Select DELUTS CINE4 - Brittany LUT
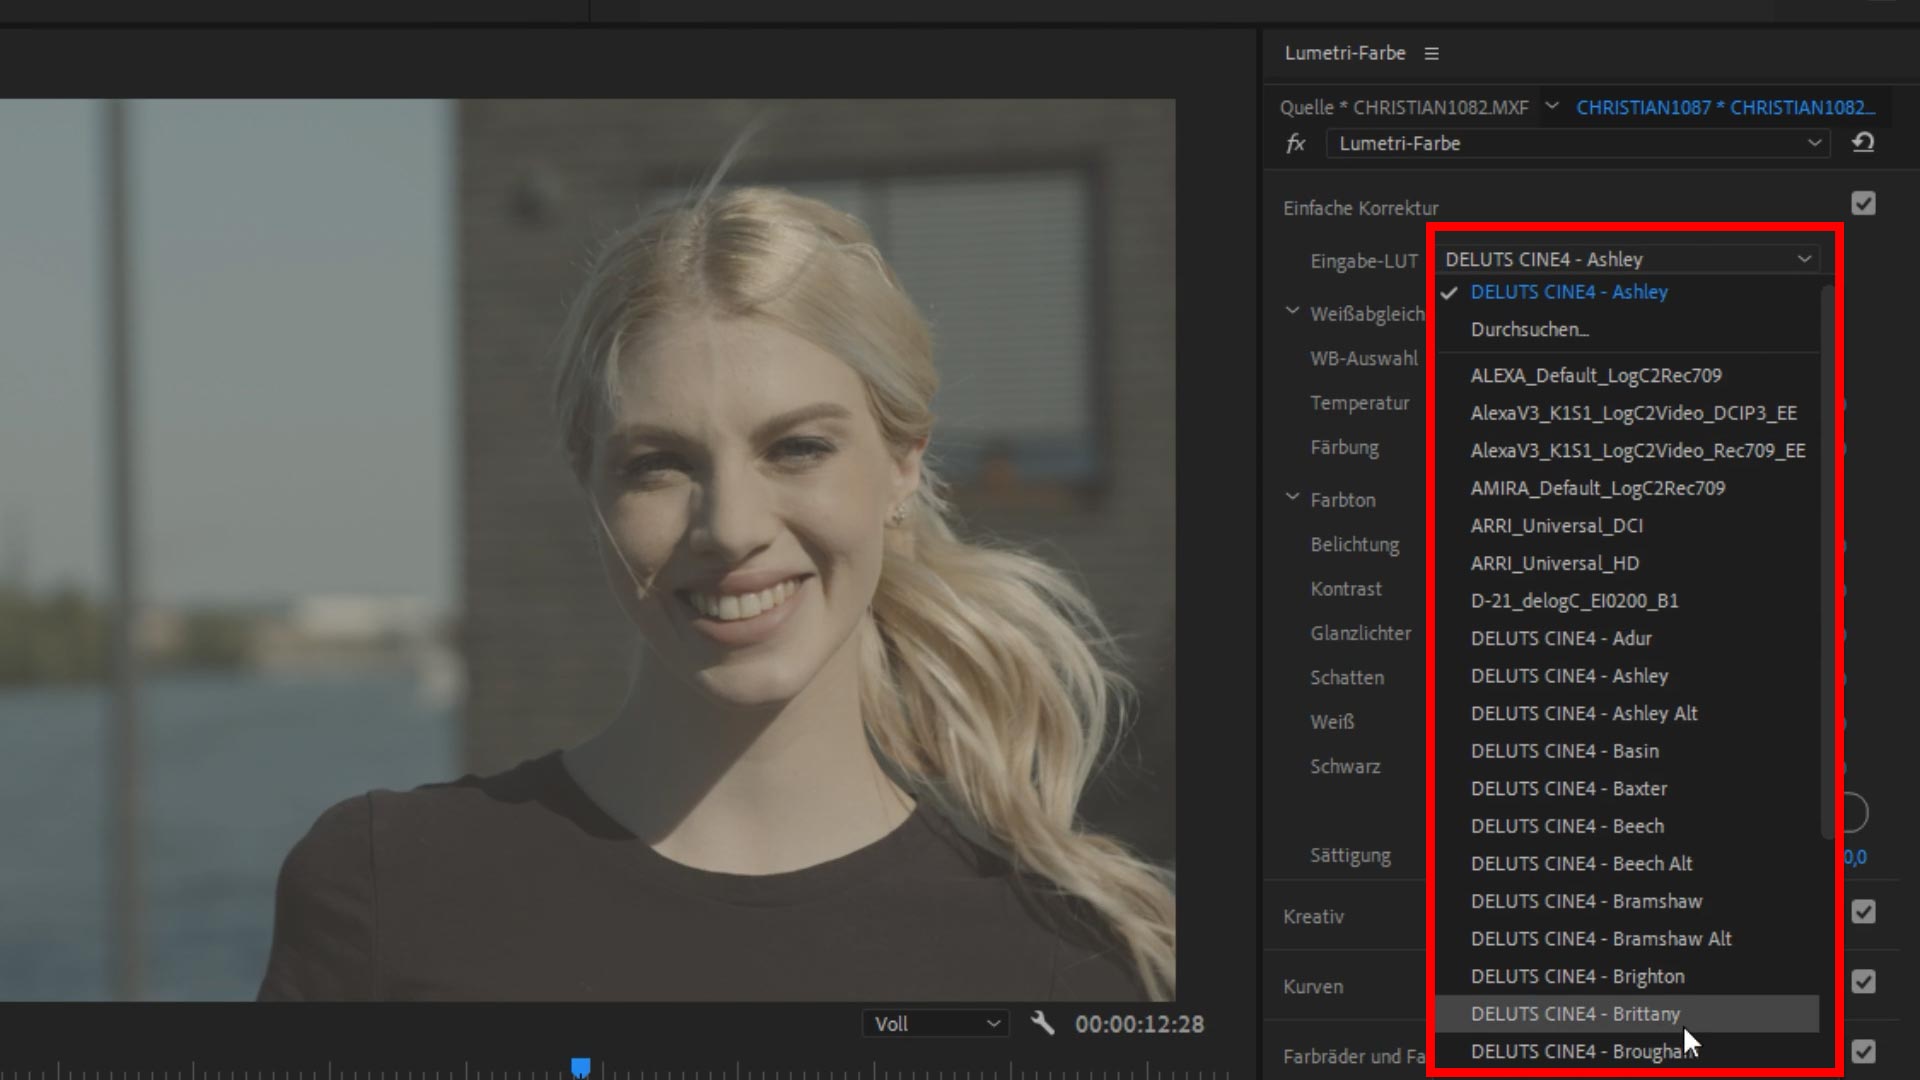The image size is (1920, 1080). pyautogui.click(x=1628, y=1014)
